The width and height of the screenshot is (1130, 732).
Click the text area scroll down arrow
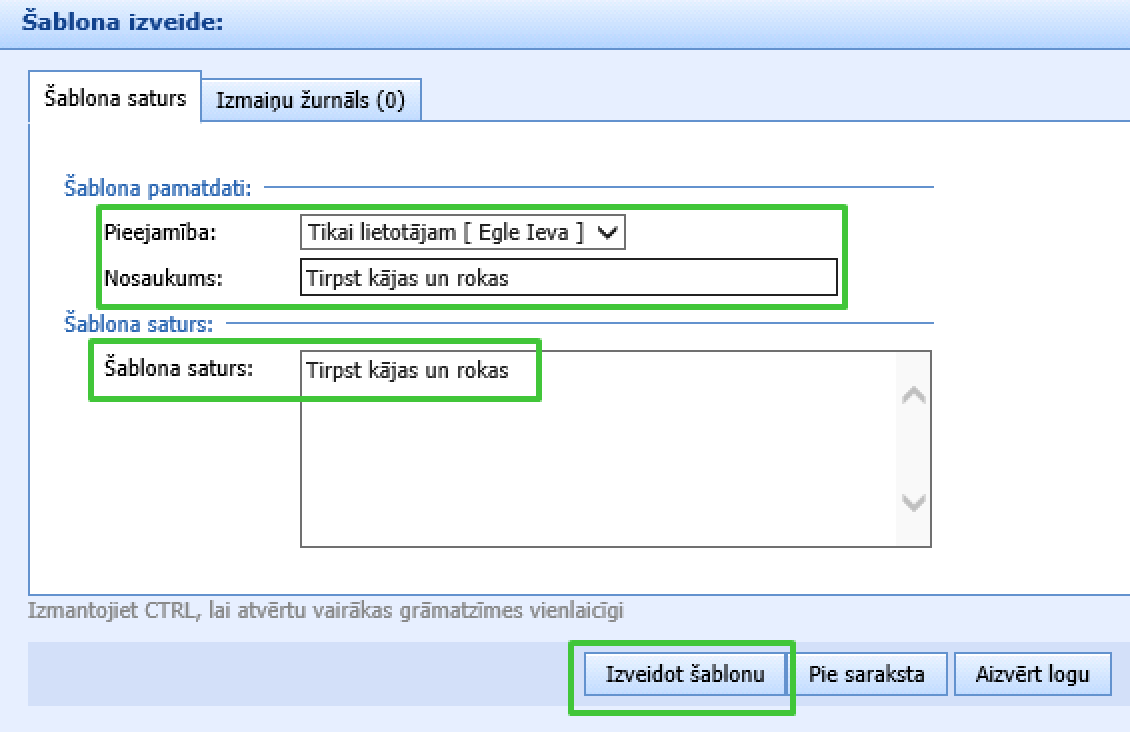pyautogui.click(x=913, y=502)
